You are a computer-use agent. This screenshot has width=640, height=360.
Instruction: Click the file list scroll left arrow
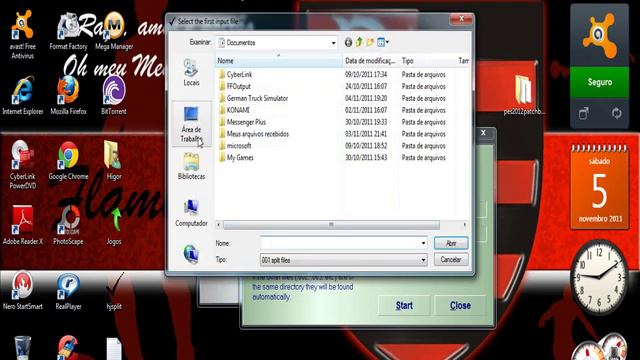(x=219, y=225)
